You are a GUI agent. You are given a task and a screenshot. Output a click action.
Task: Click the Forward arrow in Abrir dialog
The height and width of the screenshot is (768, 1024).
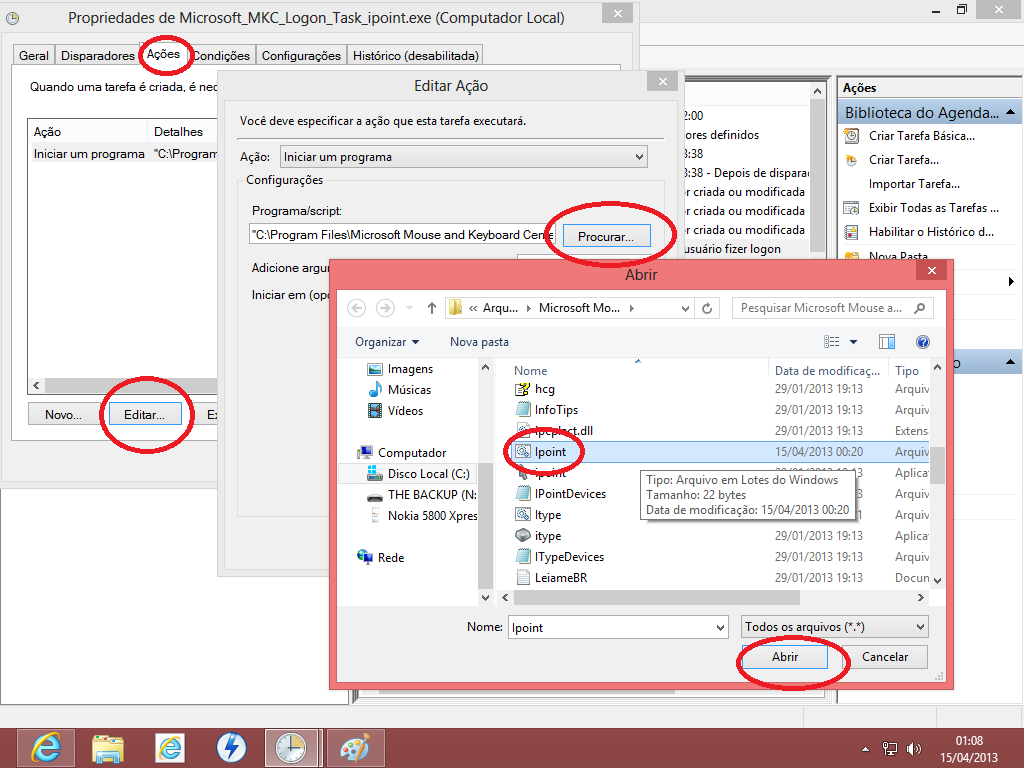click(x=385, y=308)
